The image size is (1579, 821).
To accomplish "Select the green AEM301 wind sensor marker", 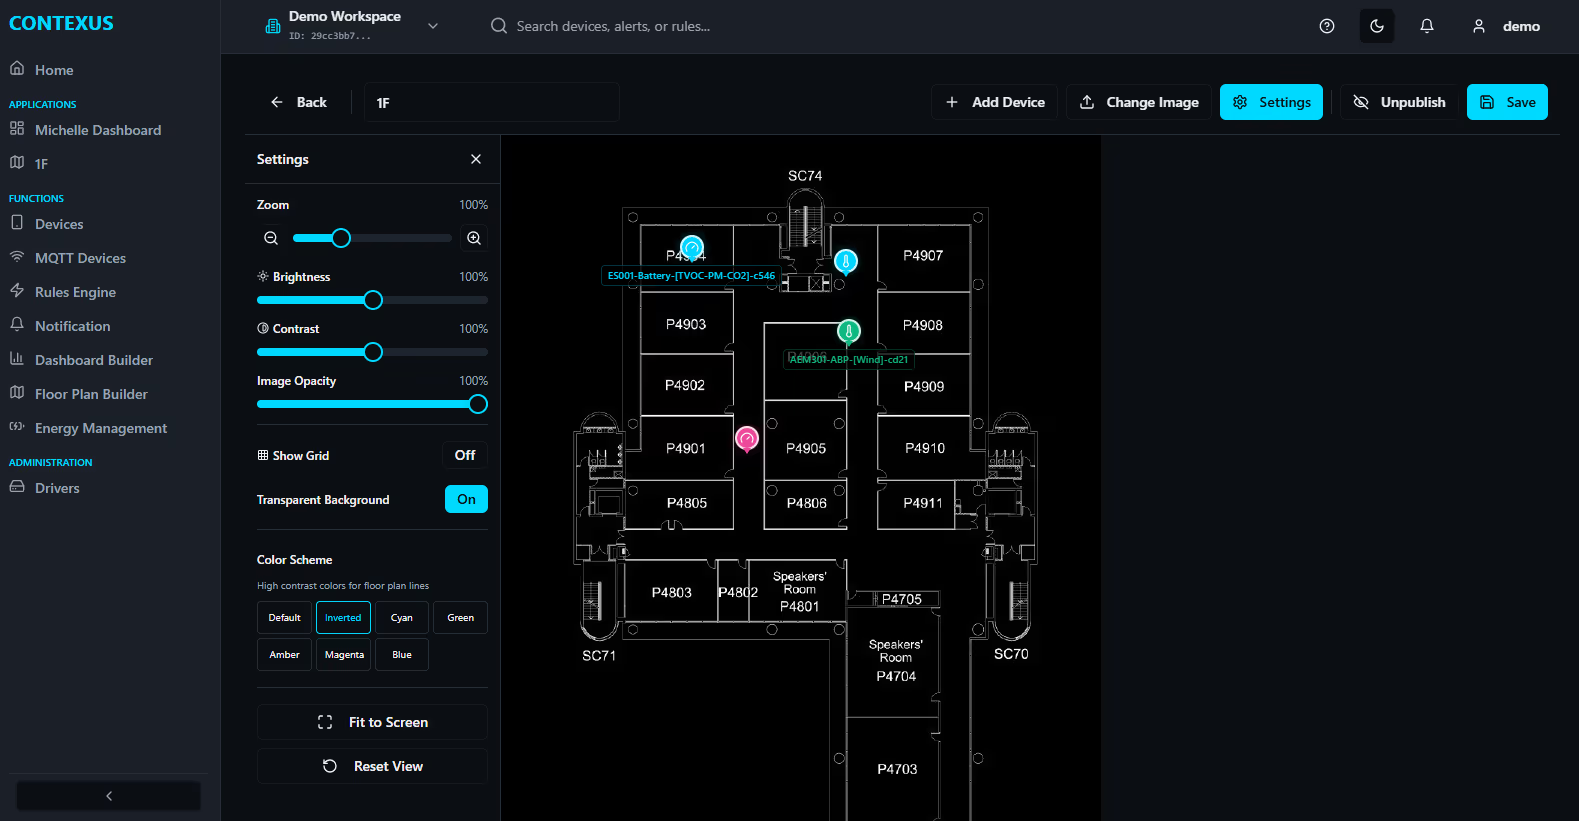I will point(848,331).
